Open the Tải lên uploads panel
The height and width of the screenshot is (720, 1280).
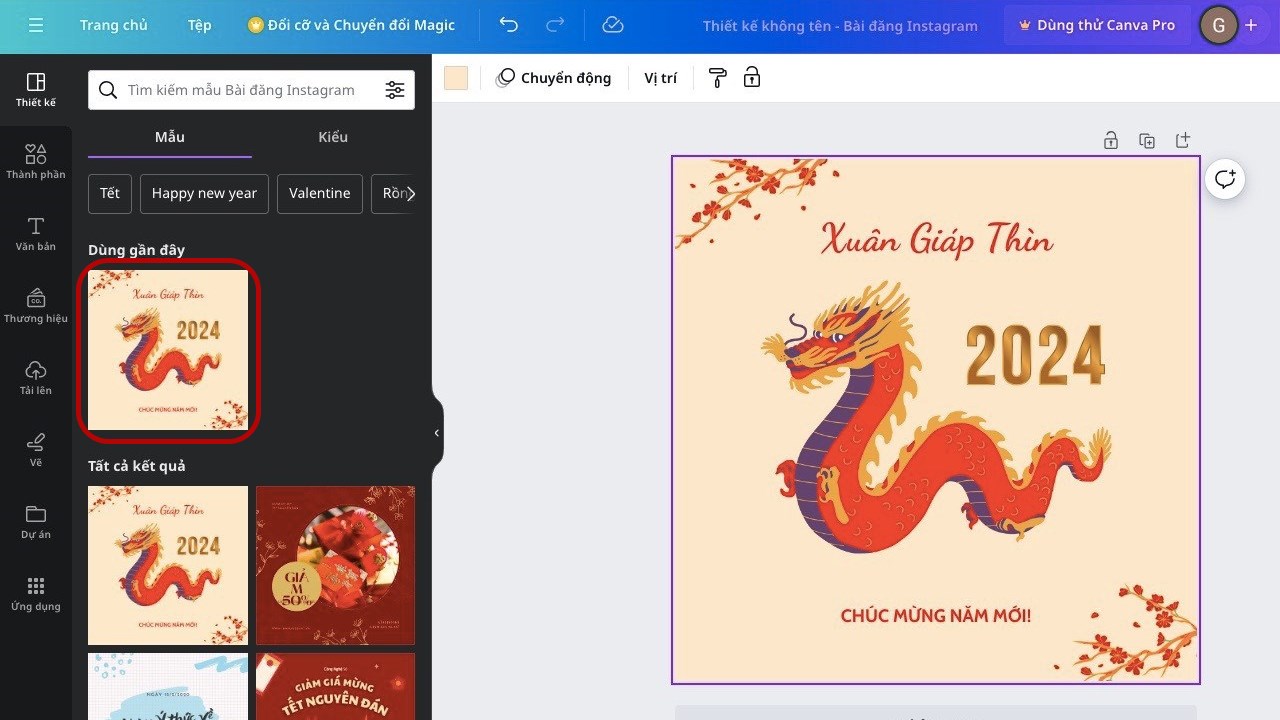[x=36, y=378]
